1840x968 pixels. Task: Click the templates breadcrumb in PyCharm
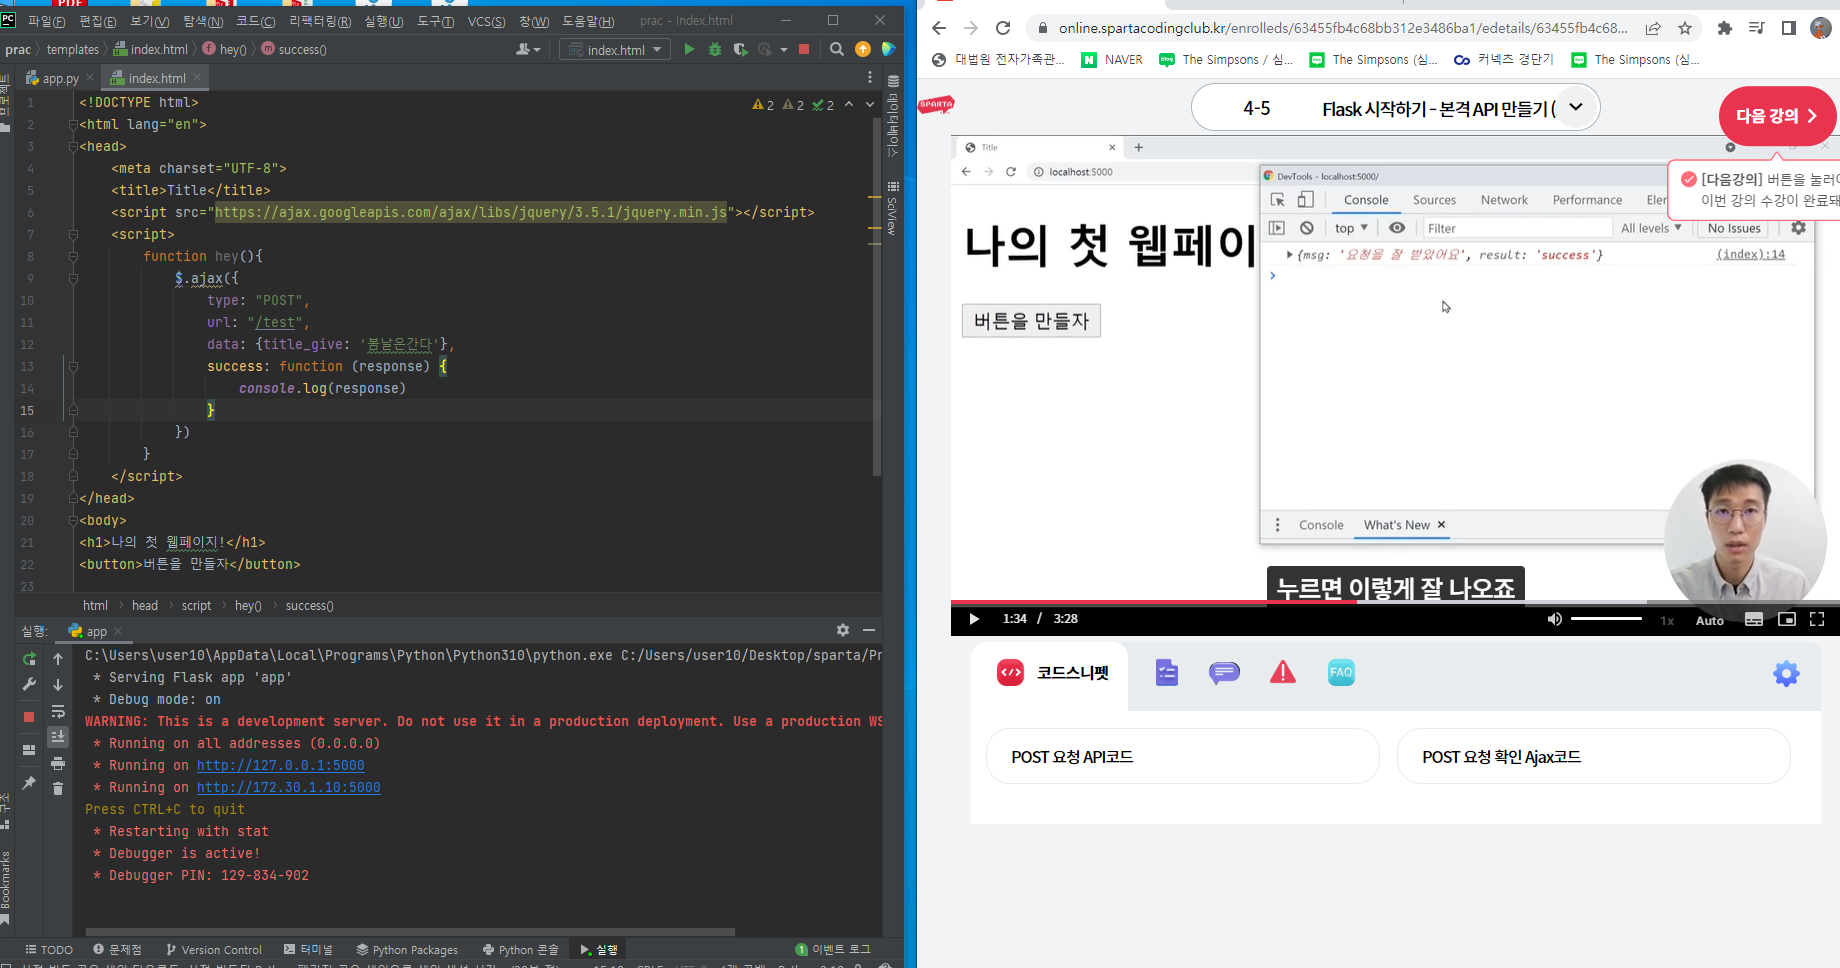(x=73, y=49)
